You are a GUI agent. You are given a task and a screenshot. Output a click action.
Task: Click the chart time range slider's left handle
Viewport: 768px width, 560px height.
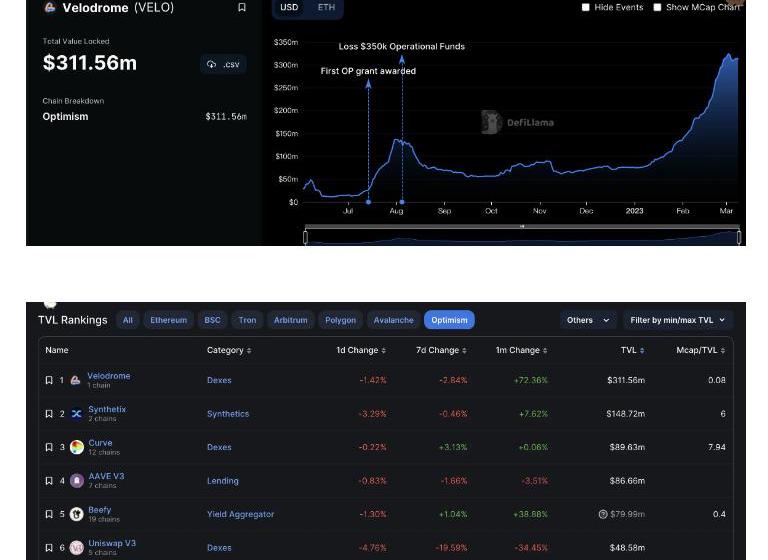point(305,237)
